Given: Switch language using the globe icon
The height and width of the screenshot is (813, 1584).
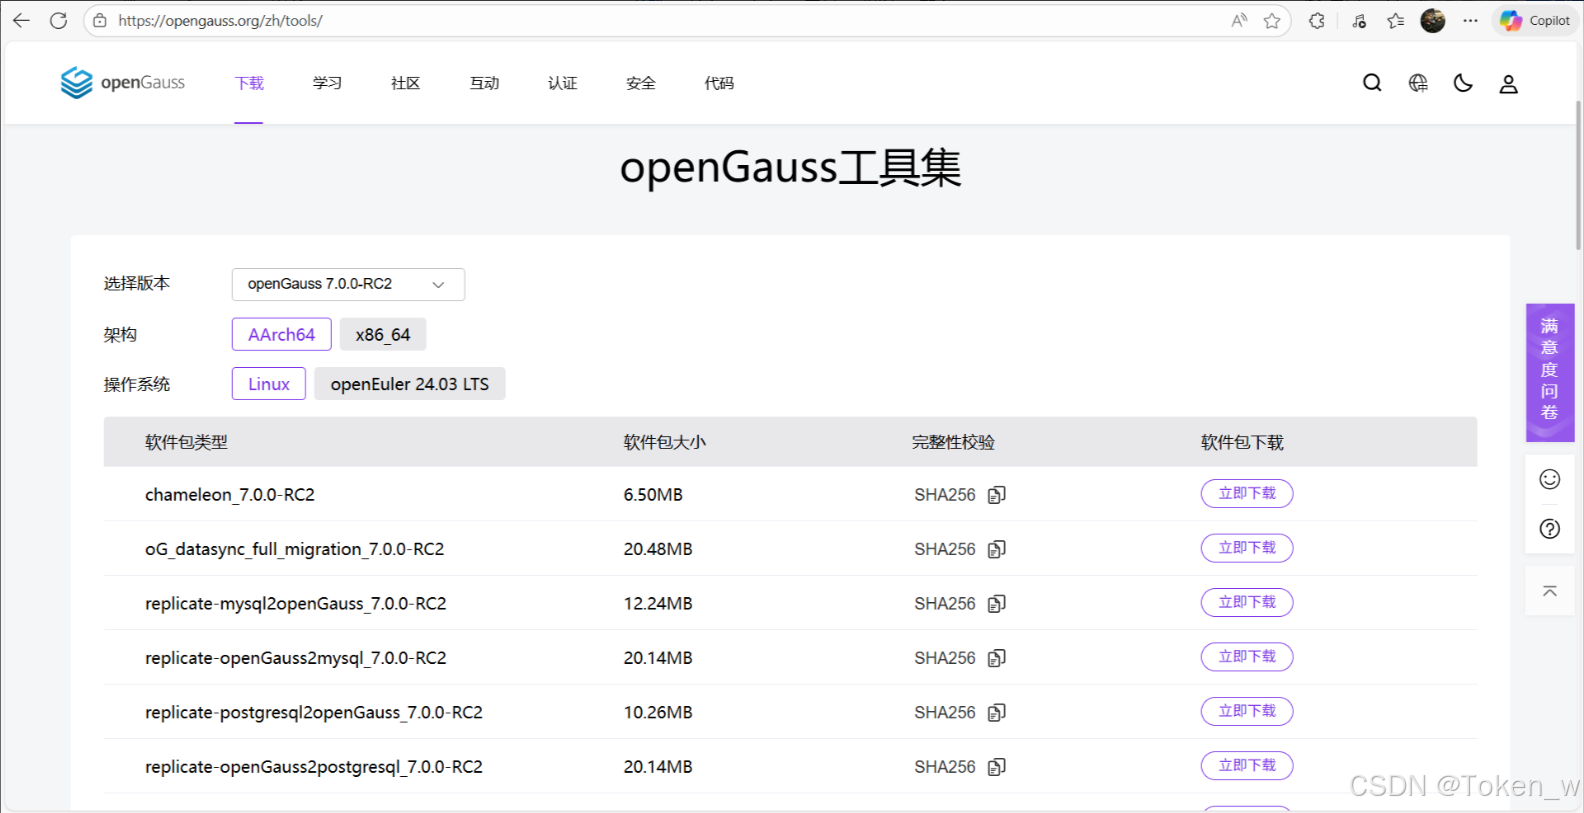Looking at the screenshot, I should [1418, 83].
